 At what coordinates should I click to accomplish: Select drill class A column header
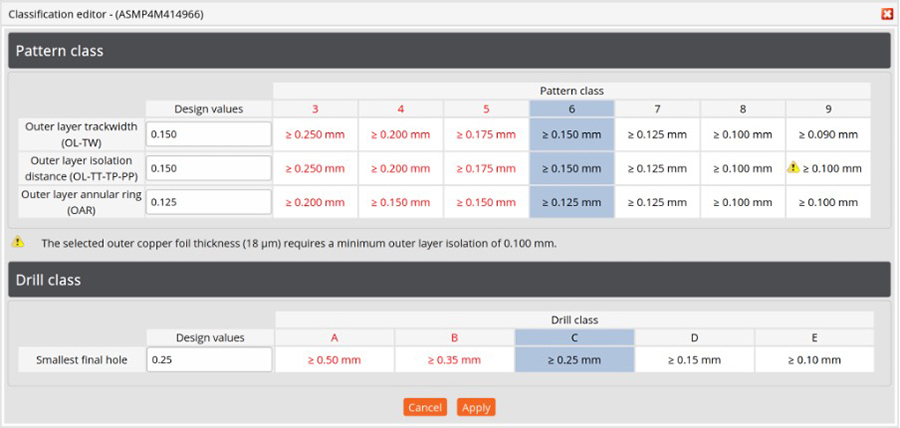click(x=334, y=337)
